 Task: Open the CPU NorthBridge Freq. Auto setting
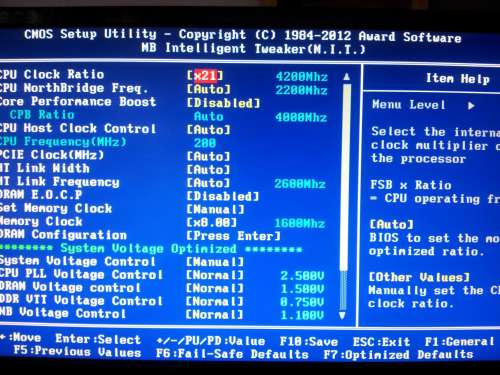click(x=209, y=89)
